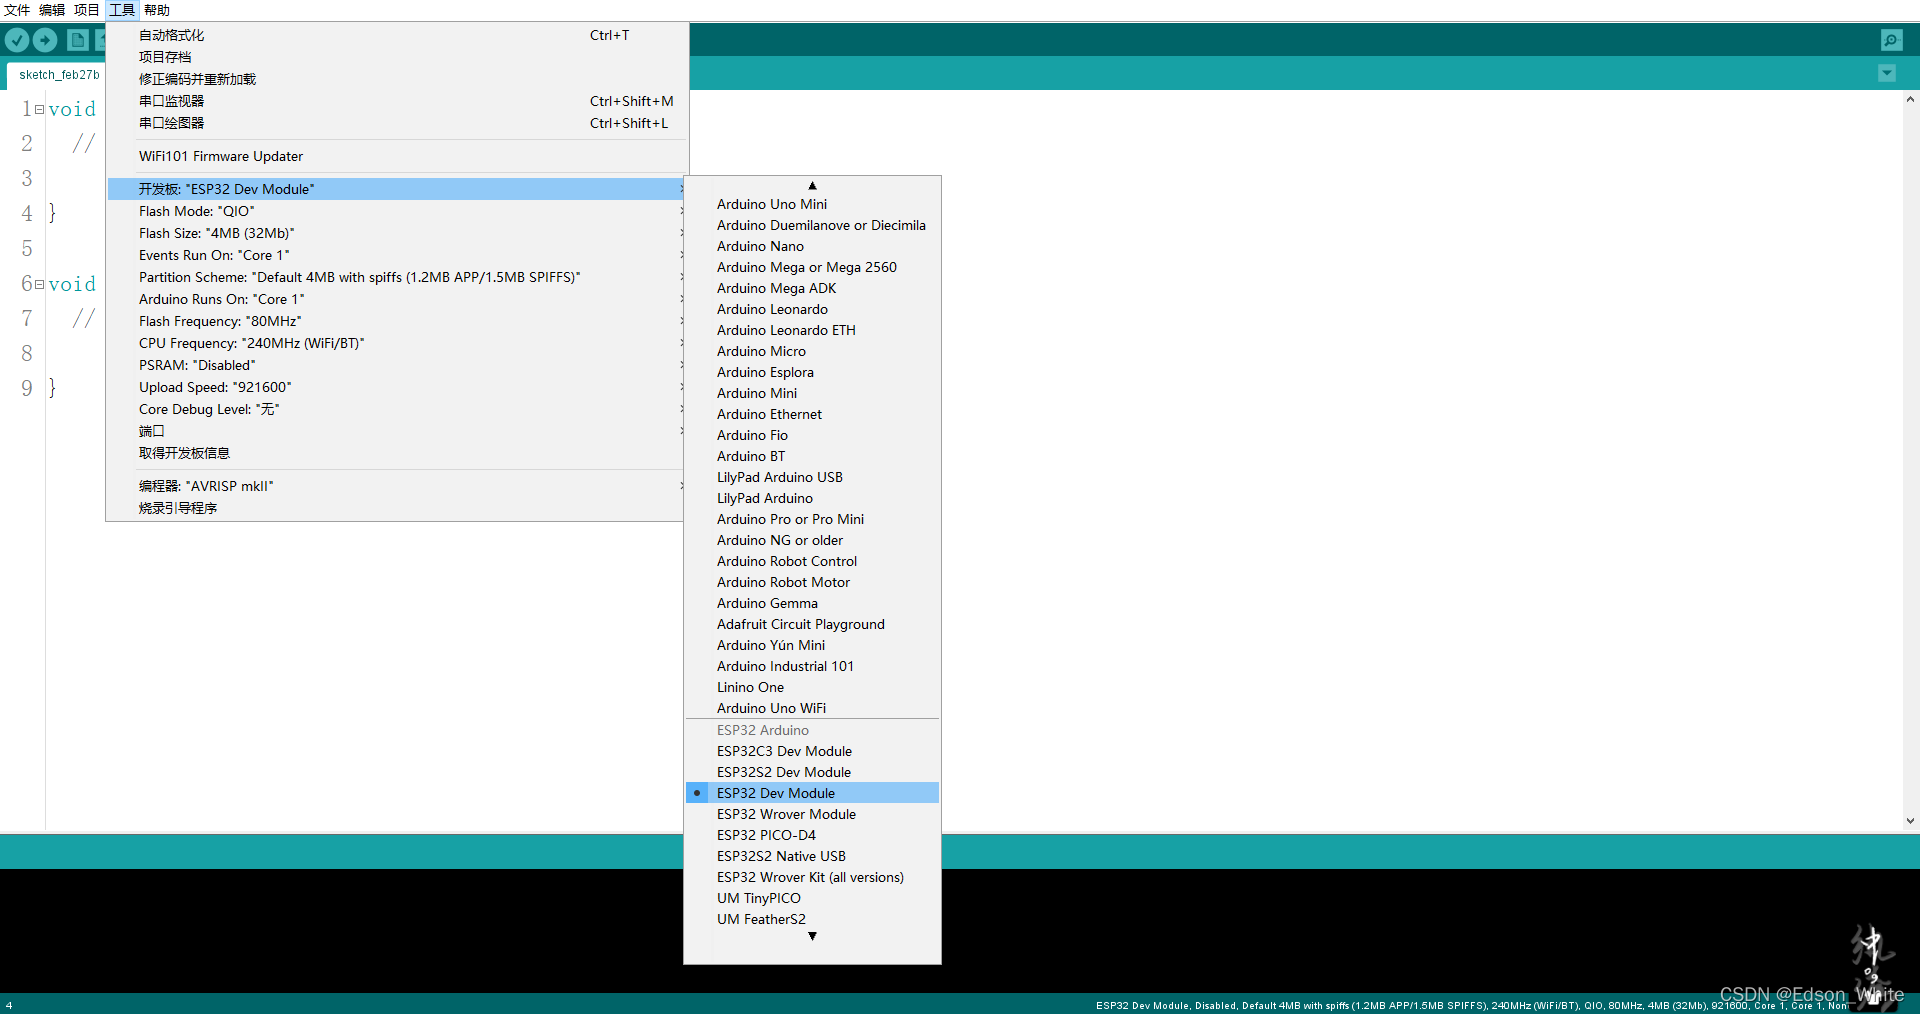Click 取得开发板信息 menu entry
Image resolution: width=1920 pixels, height=1014 pixels.
pyautogui.click(x=397, y=453)
